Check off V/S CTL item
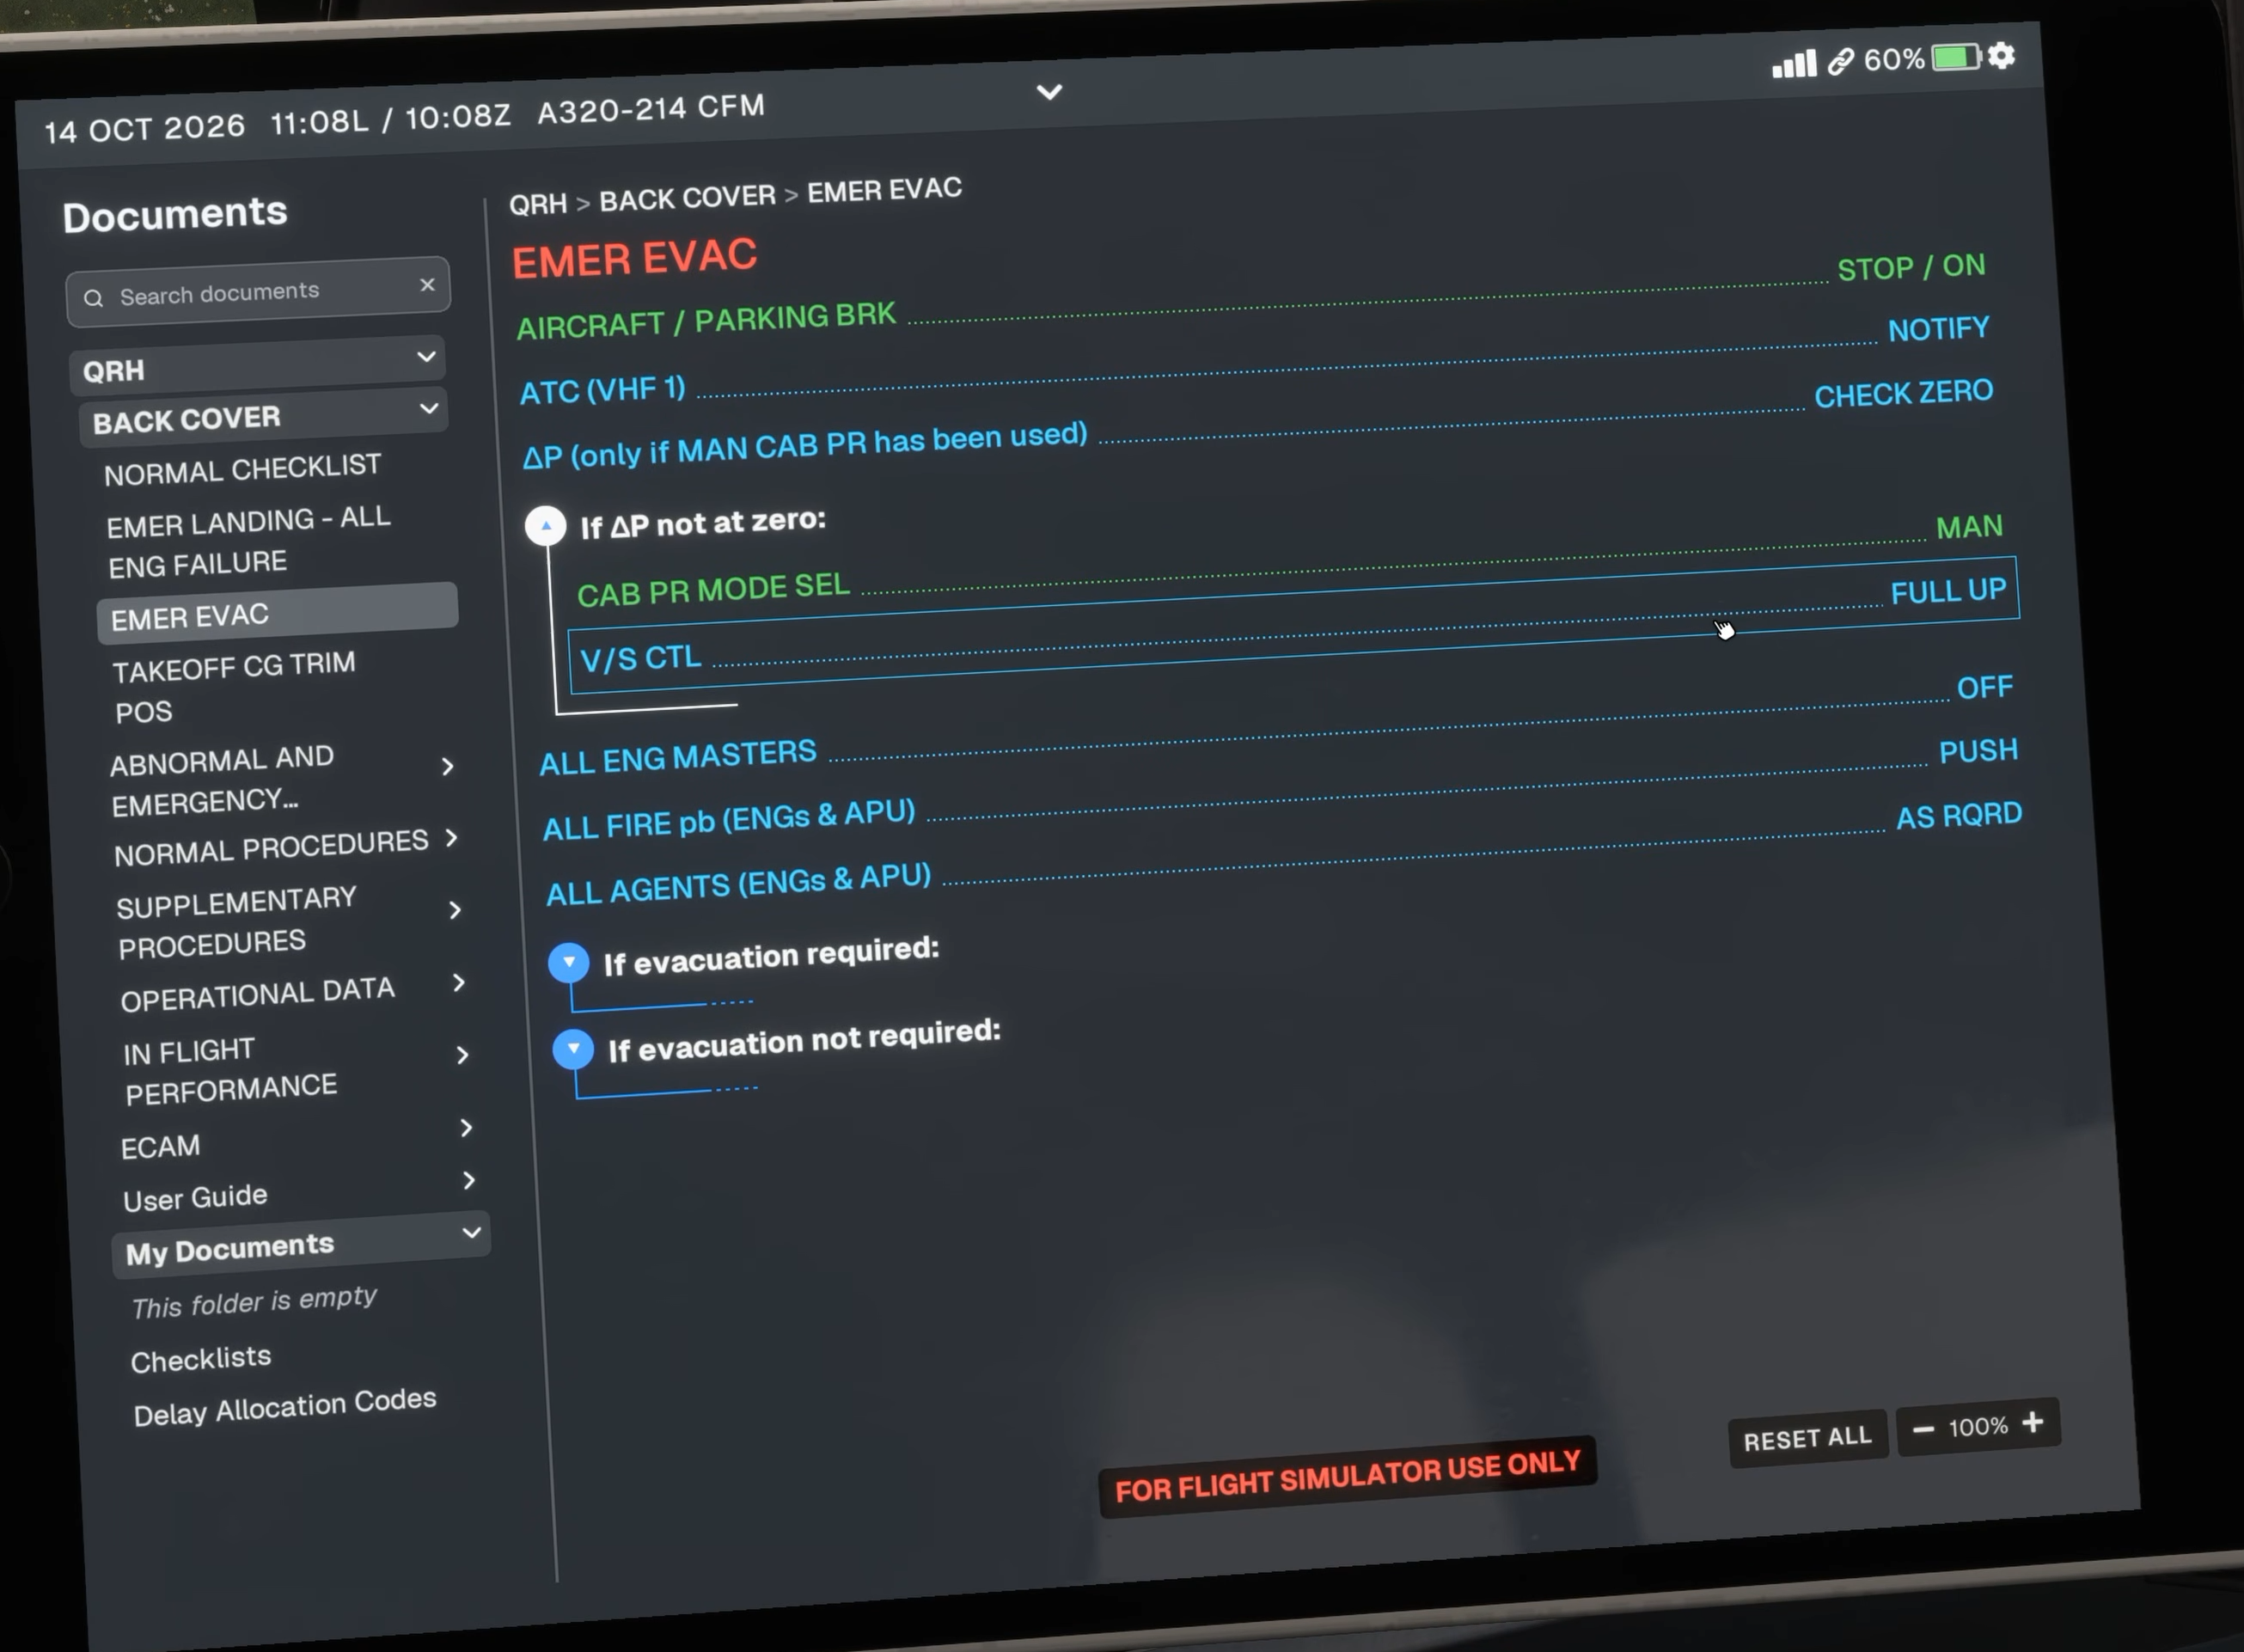2244x1652 pixels. [x=1294, y=625]
